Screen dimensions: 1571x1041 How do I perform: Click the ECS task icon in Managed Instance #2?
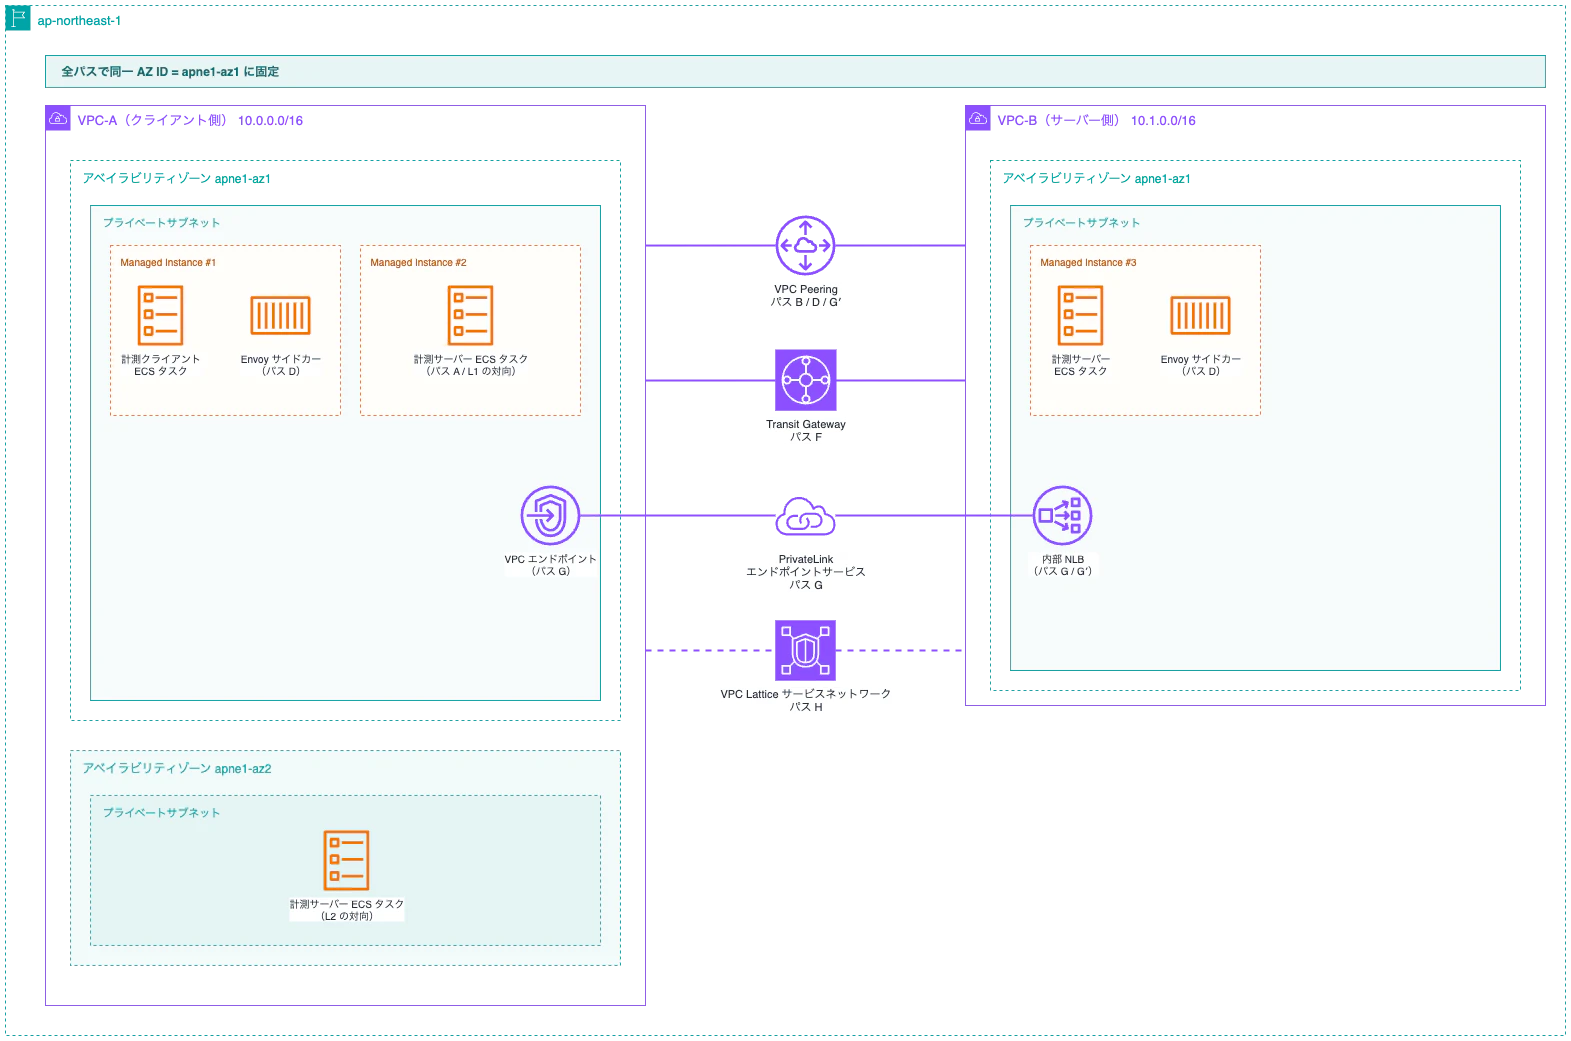pos(470,315)
